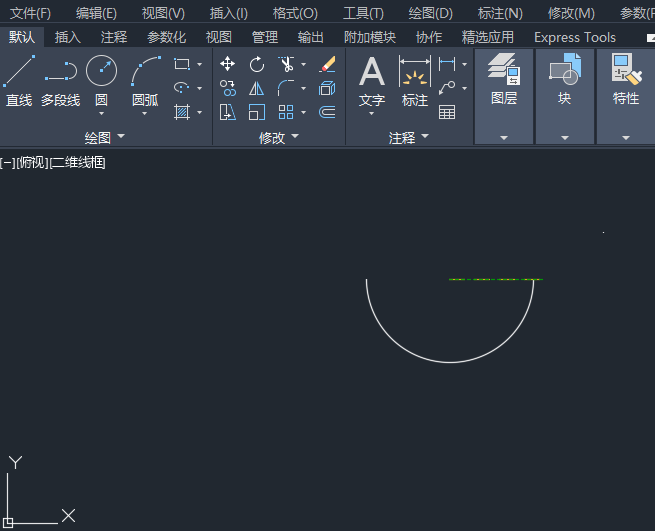Open the View (视图) menu
Image resolution: width=655 pixels, height=531 pixels.
(163, 13)
